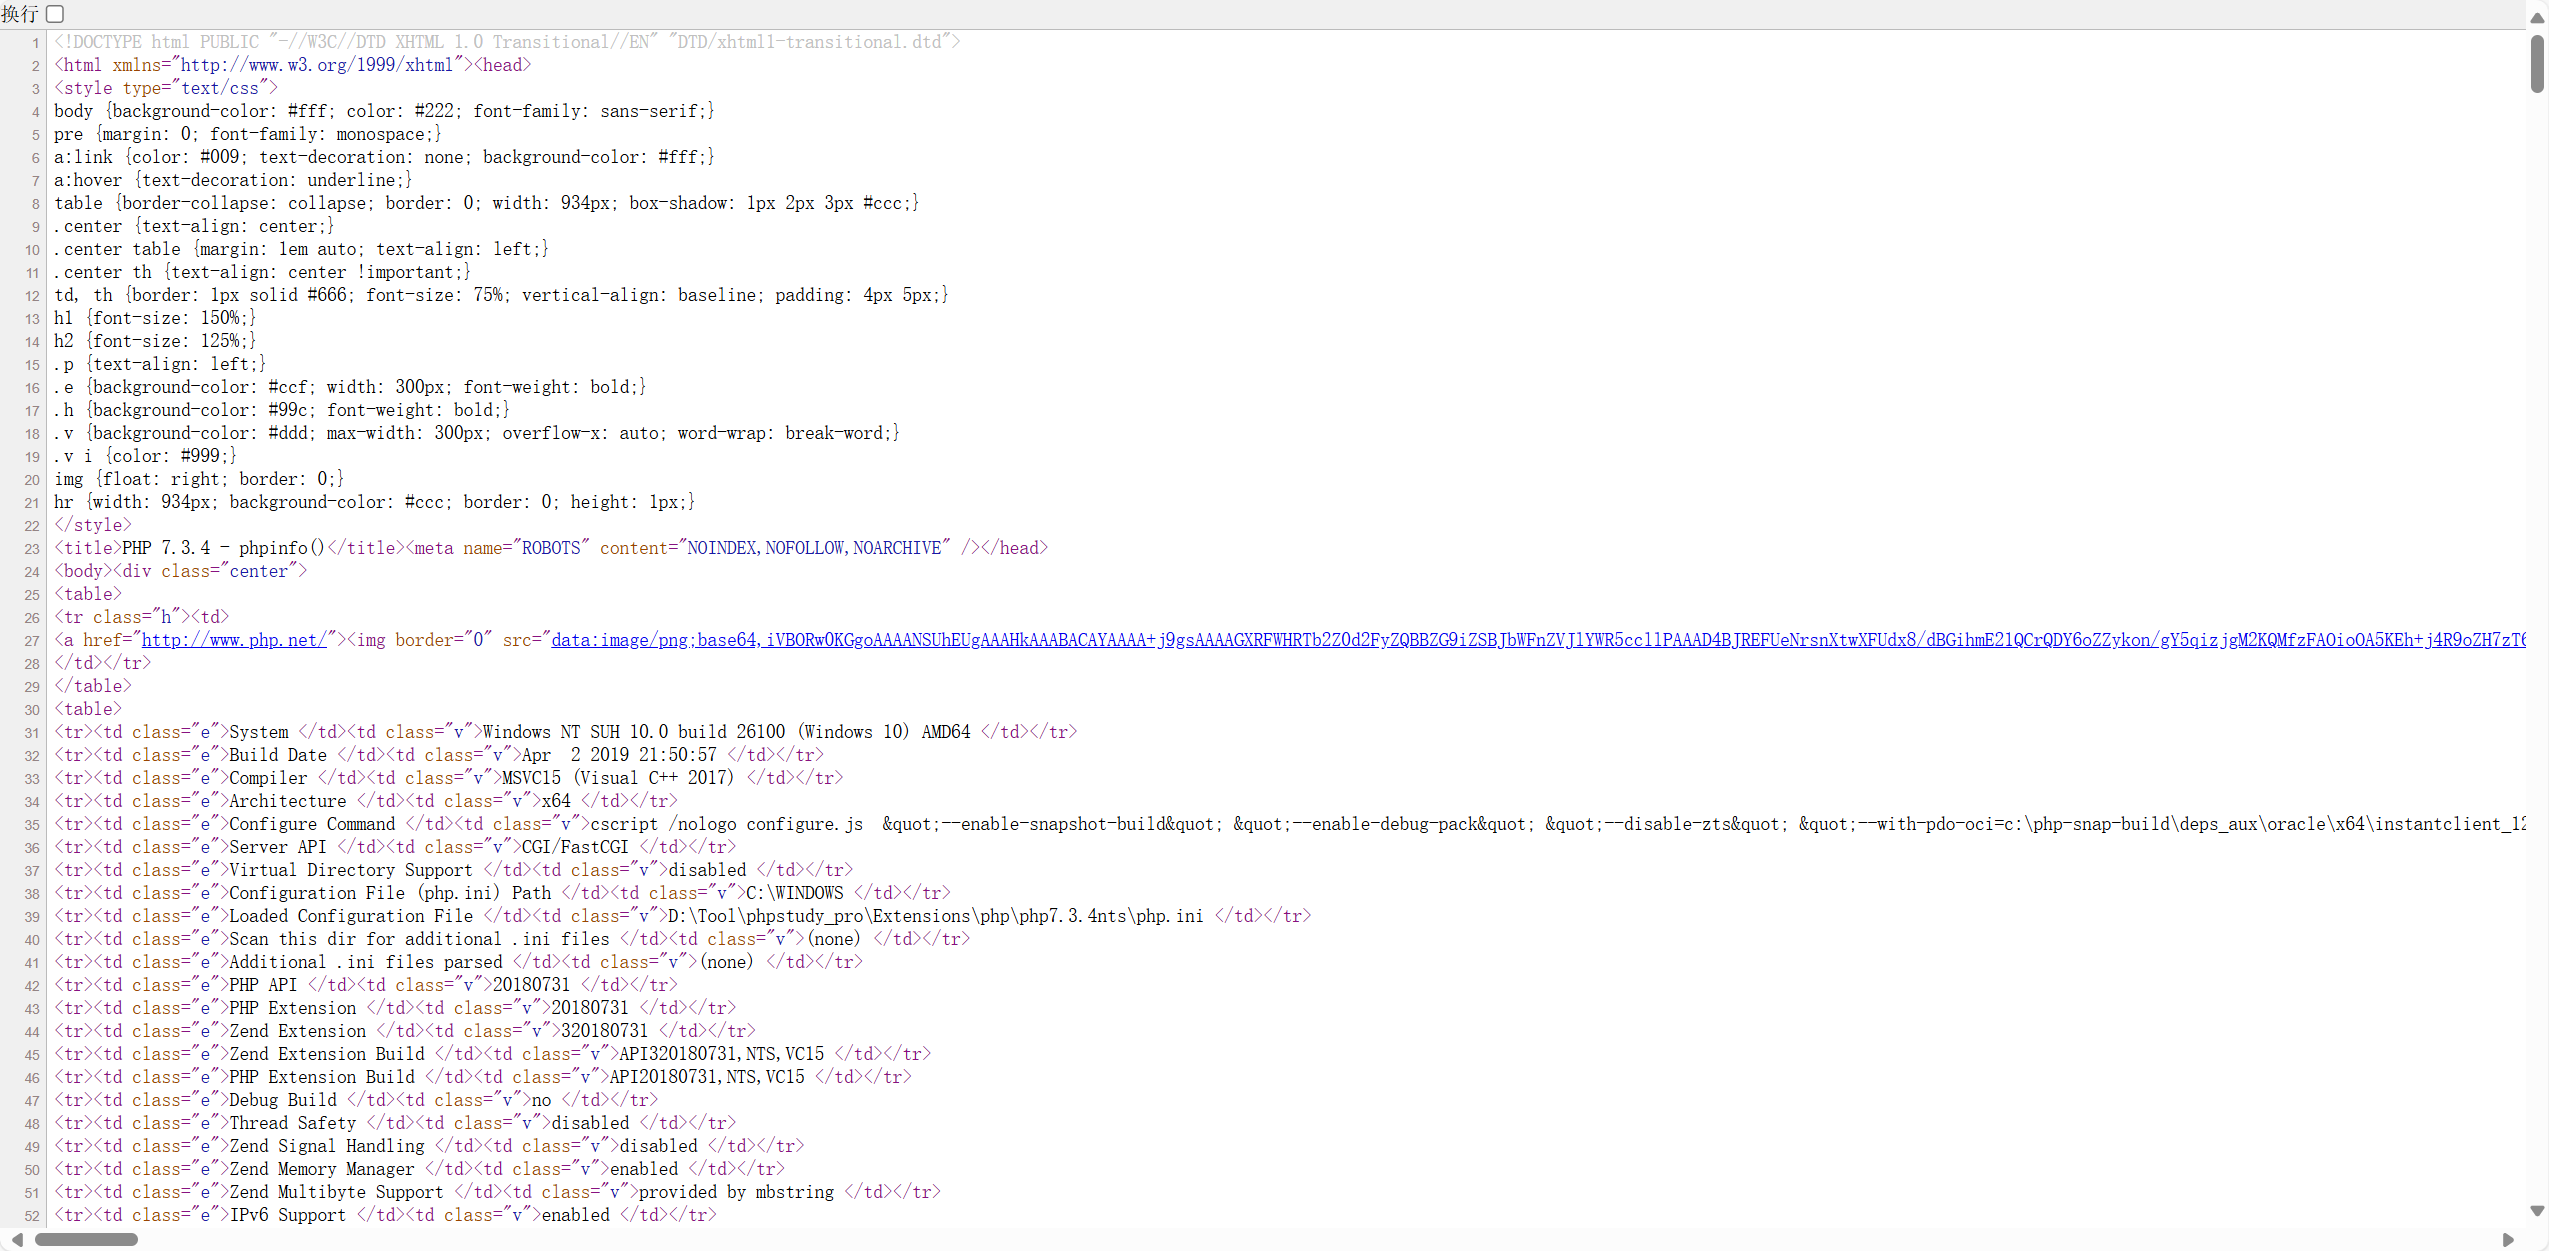2549x1251 pixels.
Task: Click the horizontal scrollbar thumb
Action: [88, 1240]
